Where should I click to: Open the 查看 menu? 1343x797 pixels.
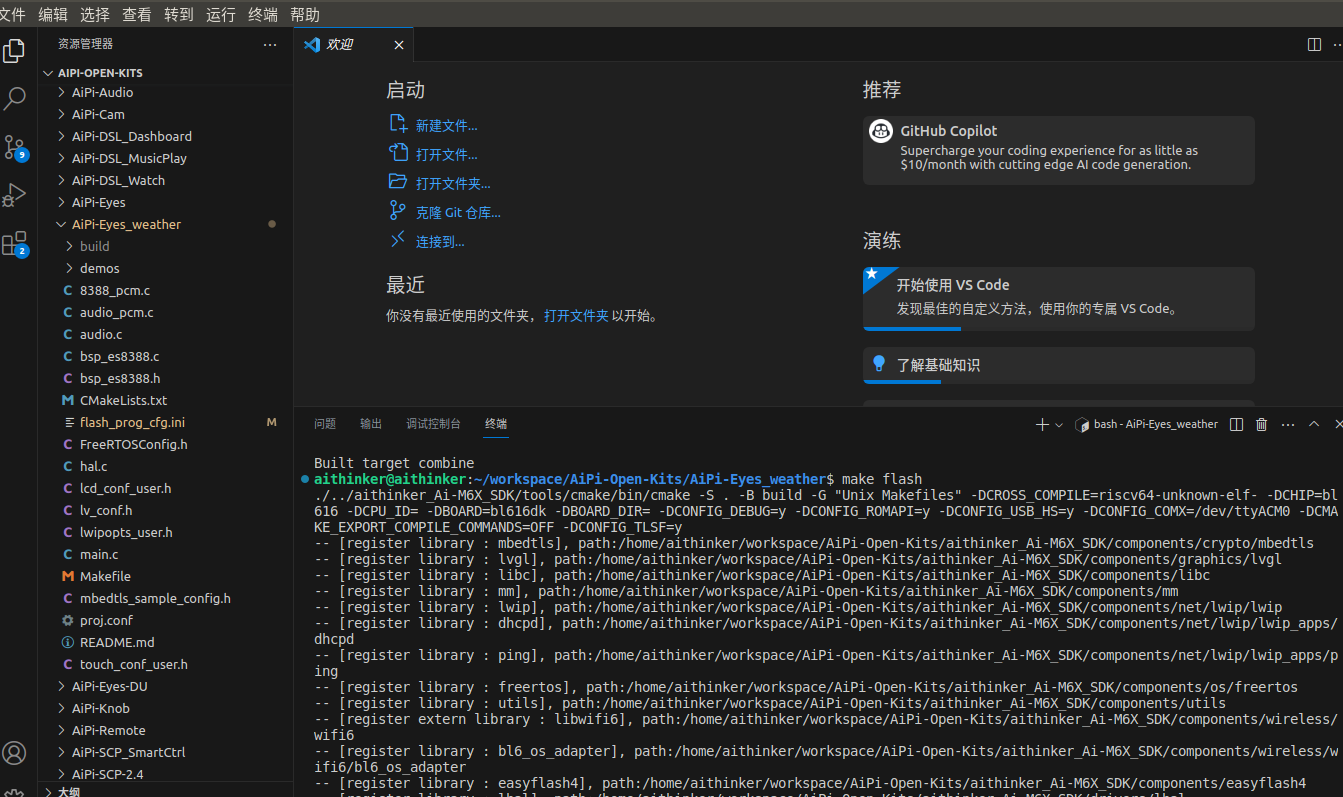[x=137, y=14]
